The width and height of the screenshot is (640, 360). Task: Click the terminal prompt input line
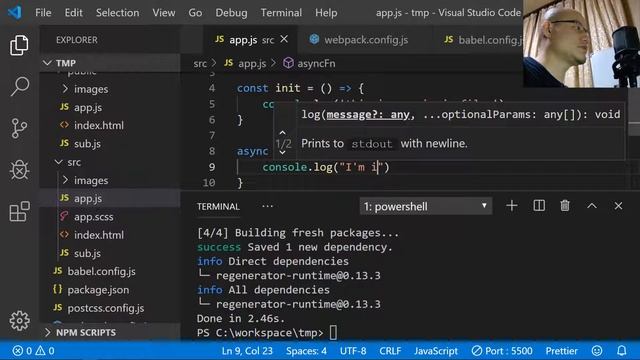click(267, 333)
